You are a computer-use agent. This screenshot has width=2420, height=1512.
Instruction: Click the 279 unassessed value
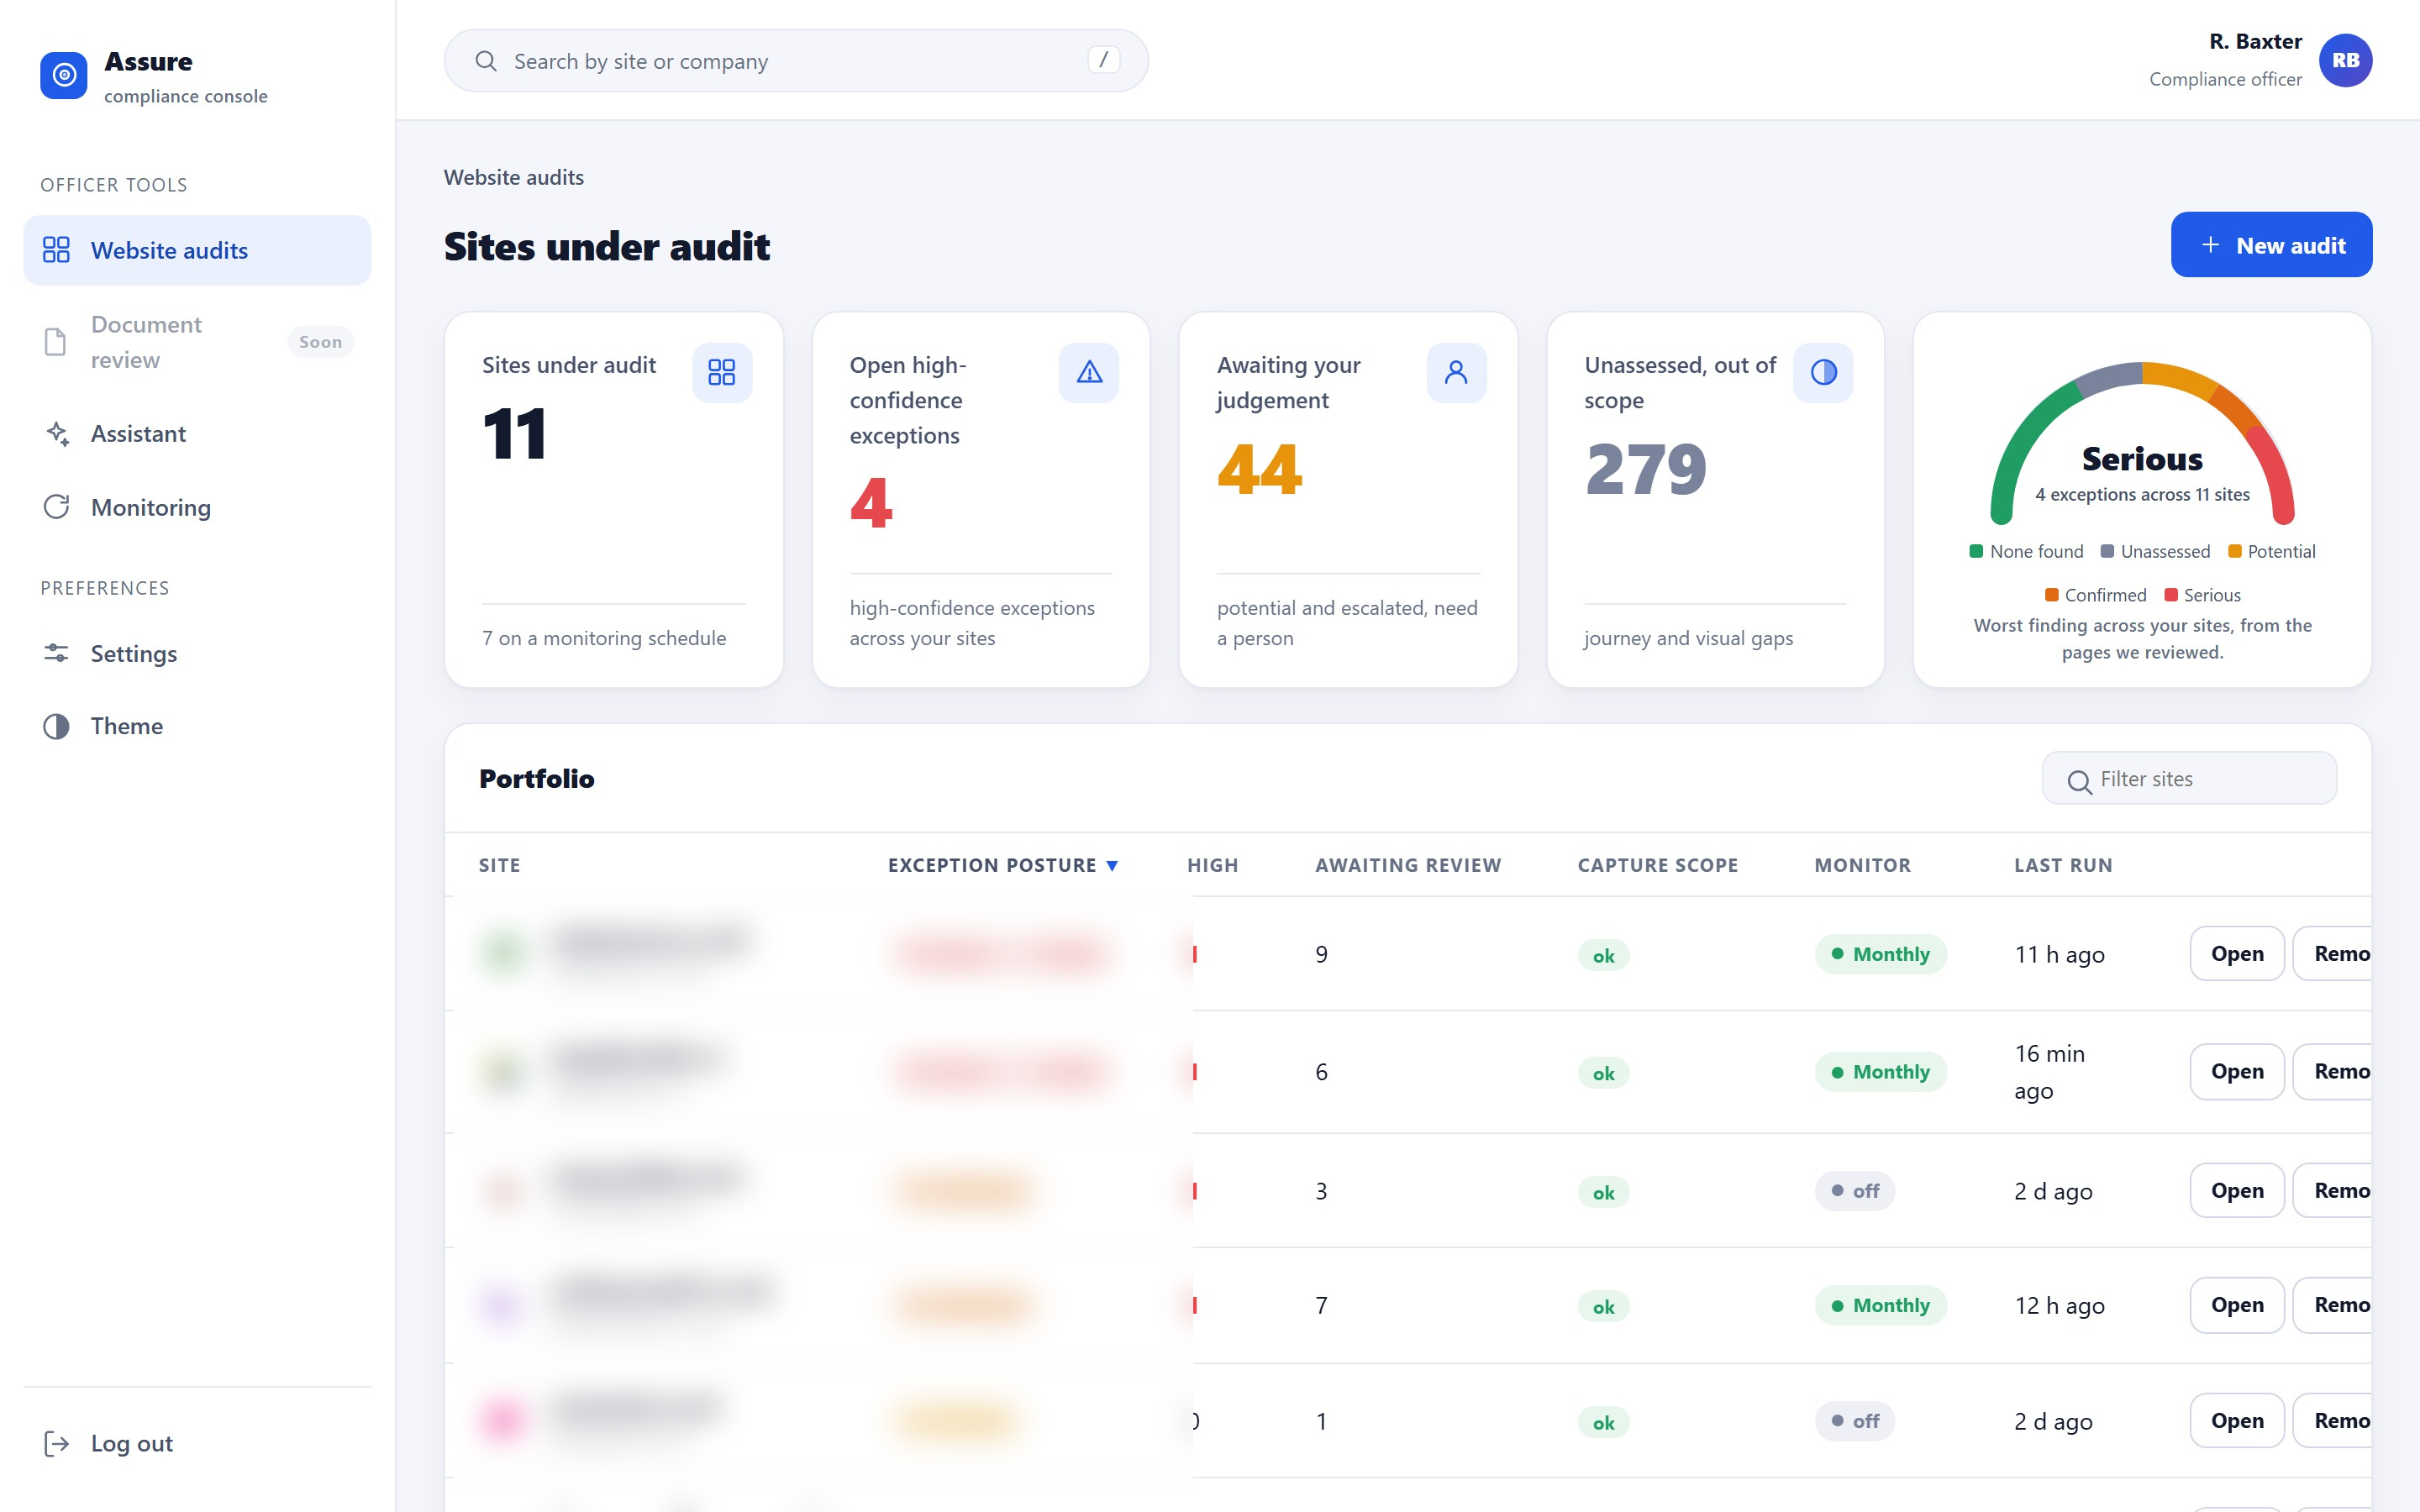[x=1646, y=469]
